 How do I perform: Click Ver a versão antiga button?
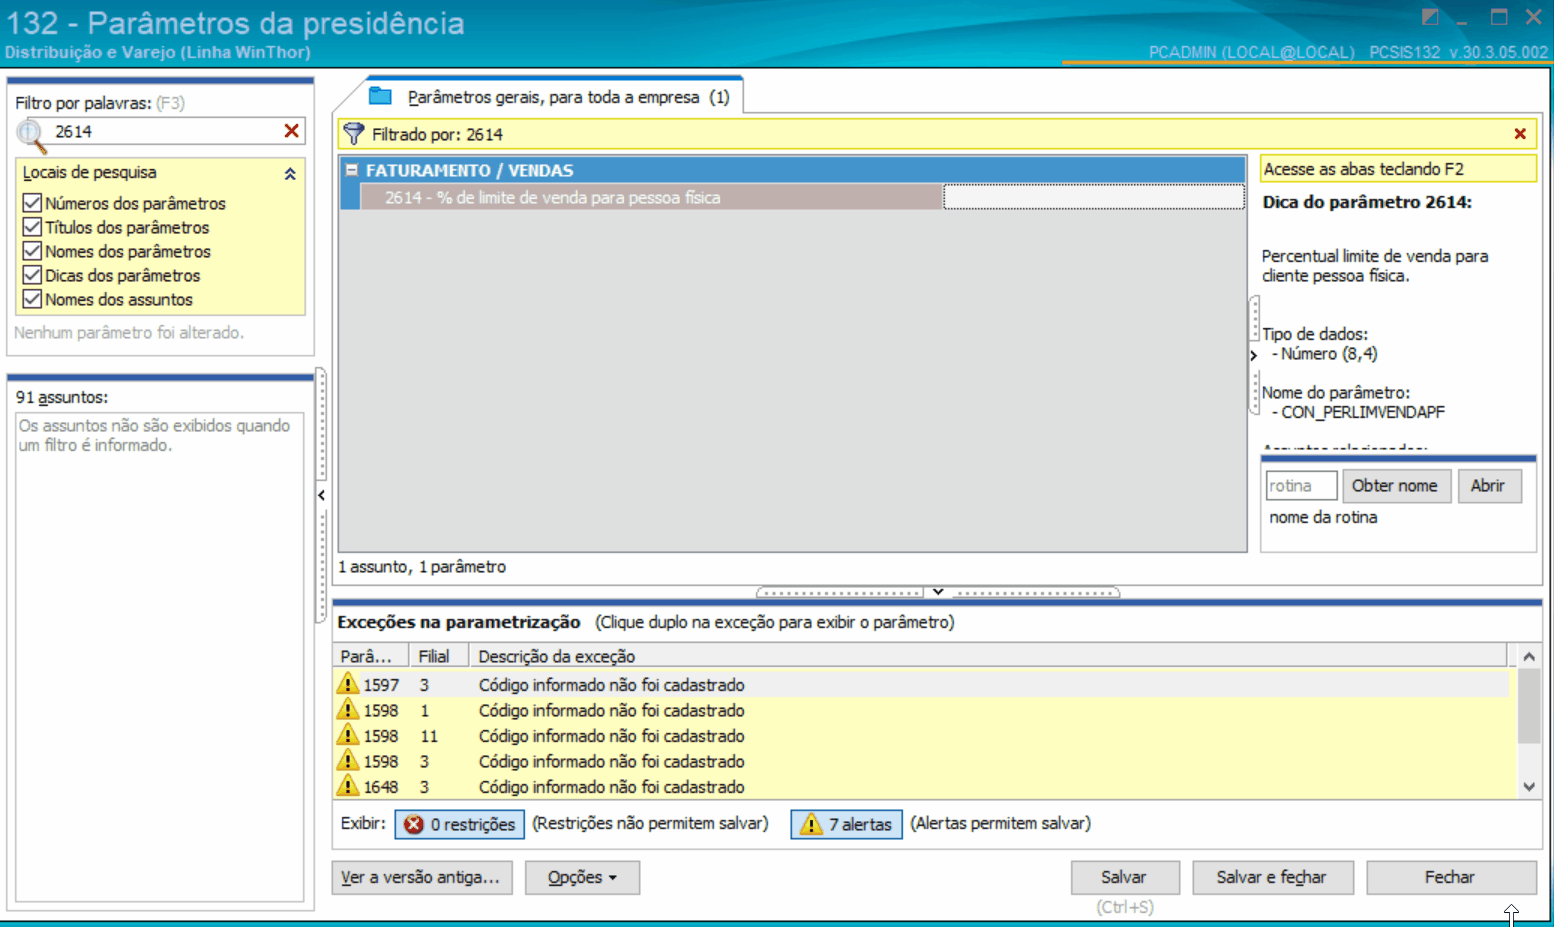[x=422, y=877]
